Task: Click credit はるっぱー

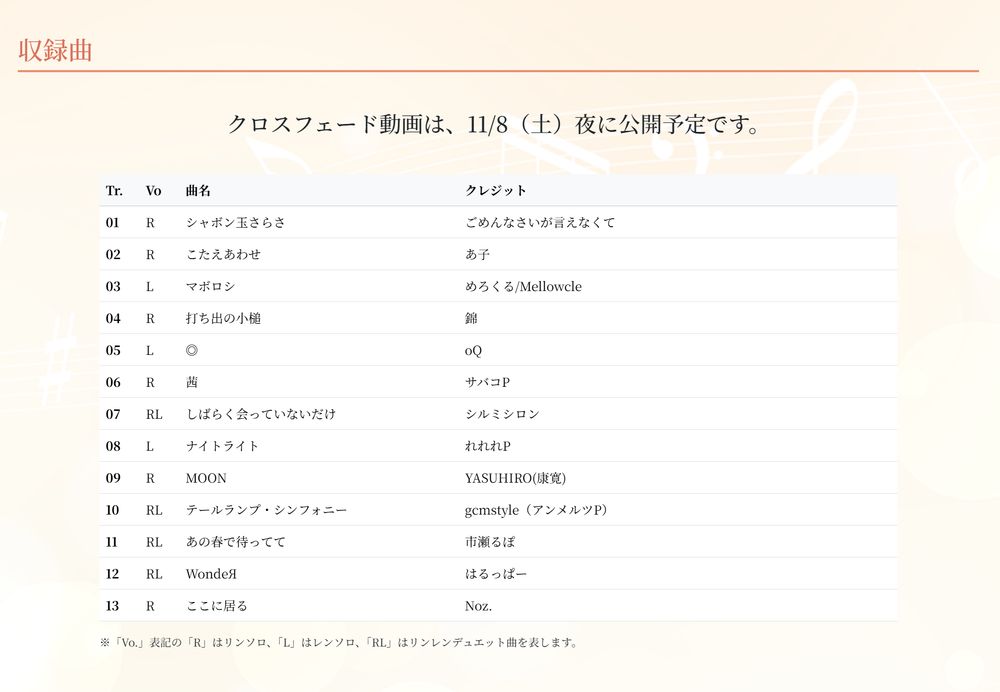Action: pos(496,574)
